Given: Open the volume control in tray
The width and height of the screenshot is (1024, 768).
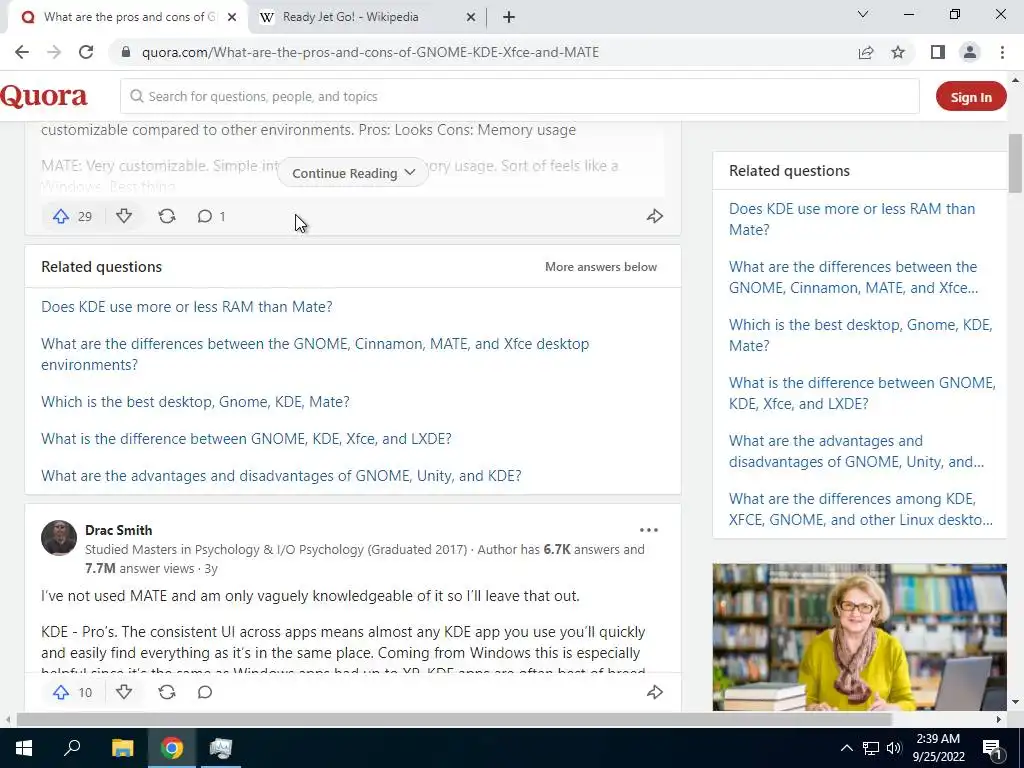Looking at the screenshot, I should coord(894,748).
